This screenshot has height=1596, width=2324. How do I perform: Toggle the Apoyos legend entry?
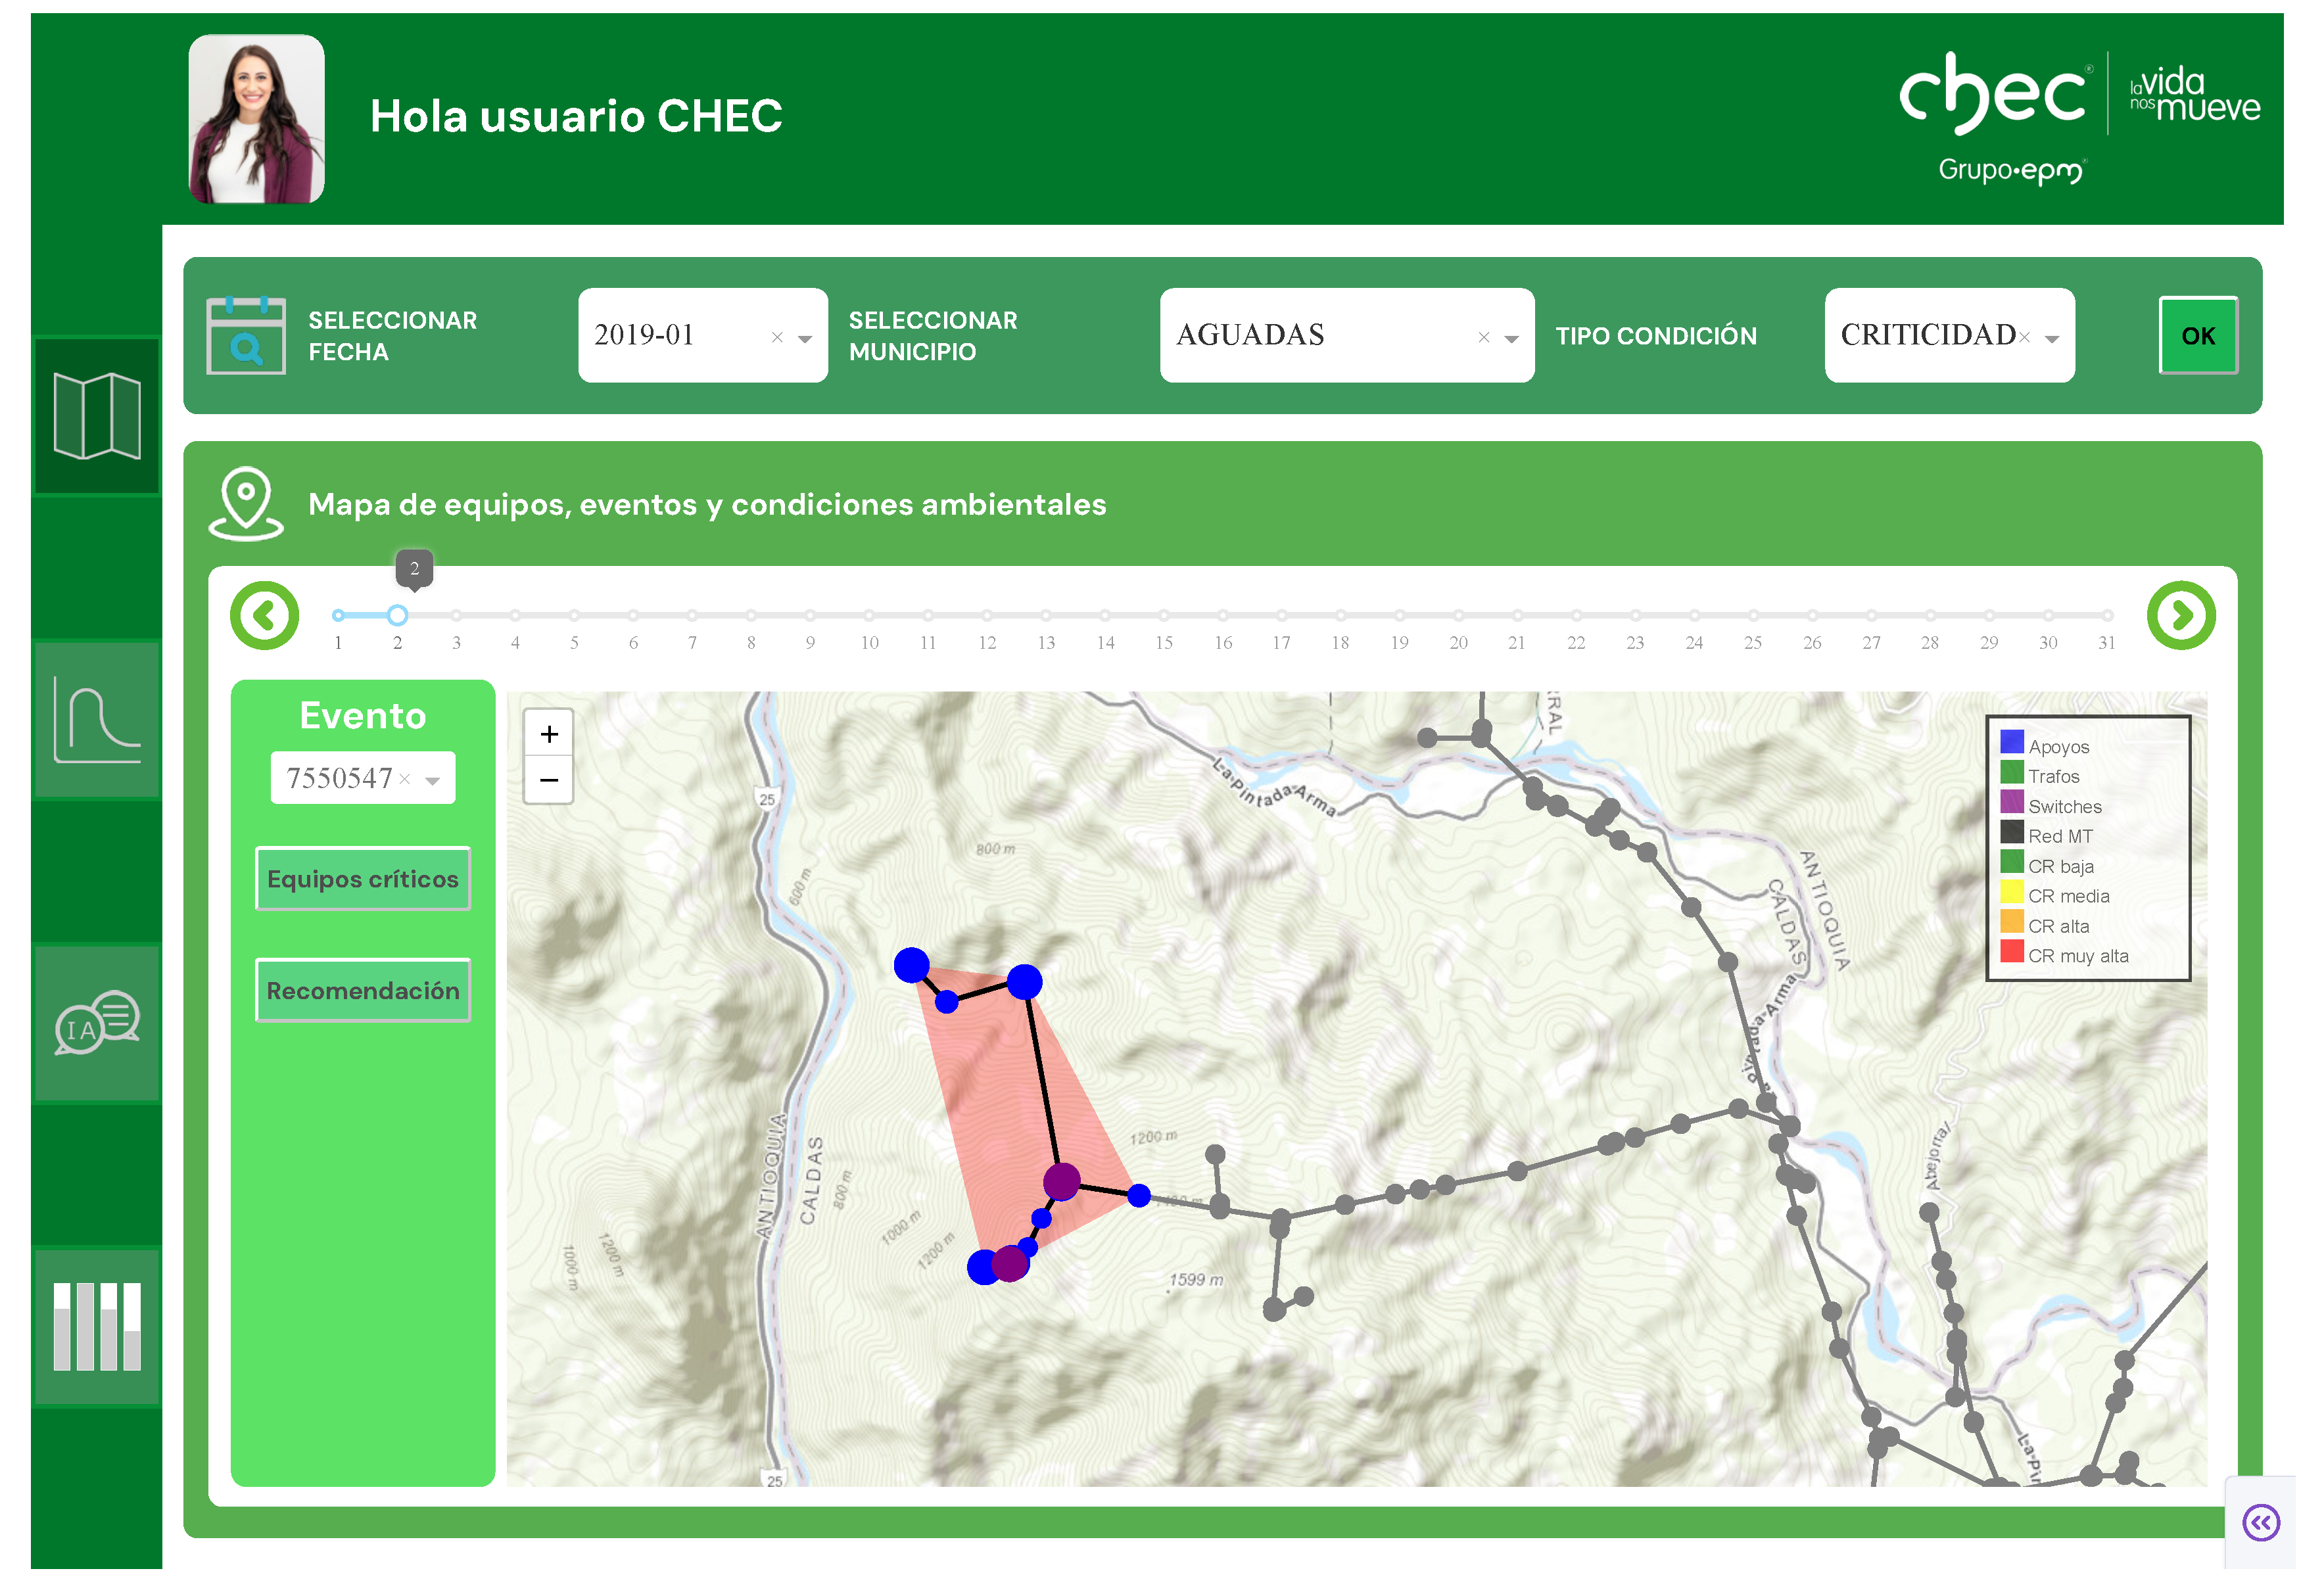(2058, 746)
